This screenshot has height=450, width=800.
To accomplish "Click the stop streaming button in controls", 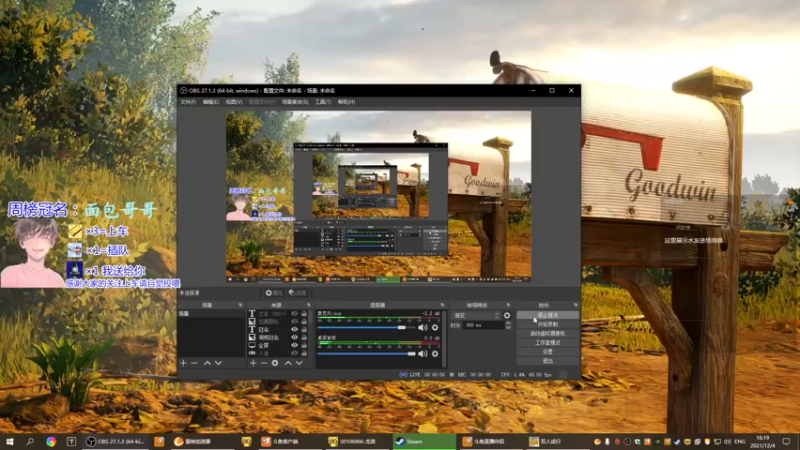I will pyautogui.click(x=547, y=315).
